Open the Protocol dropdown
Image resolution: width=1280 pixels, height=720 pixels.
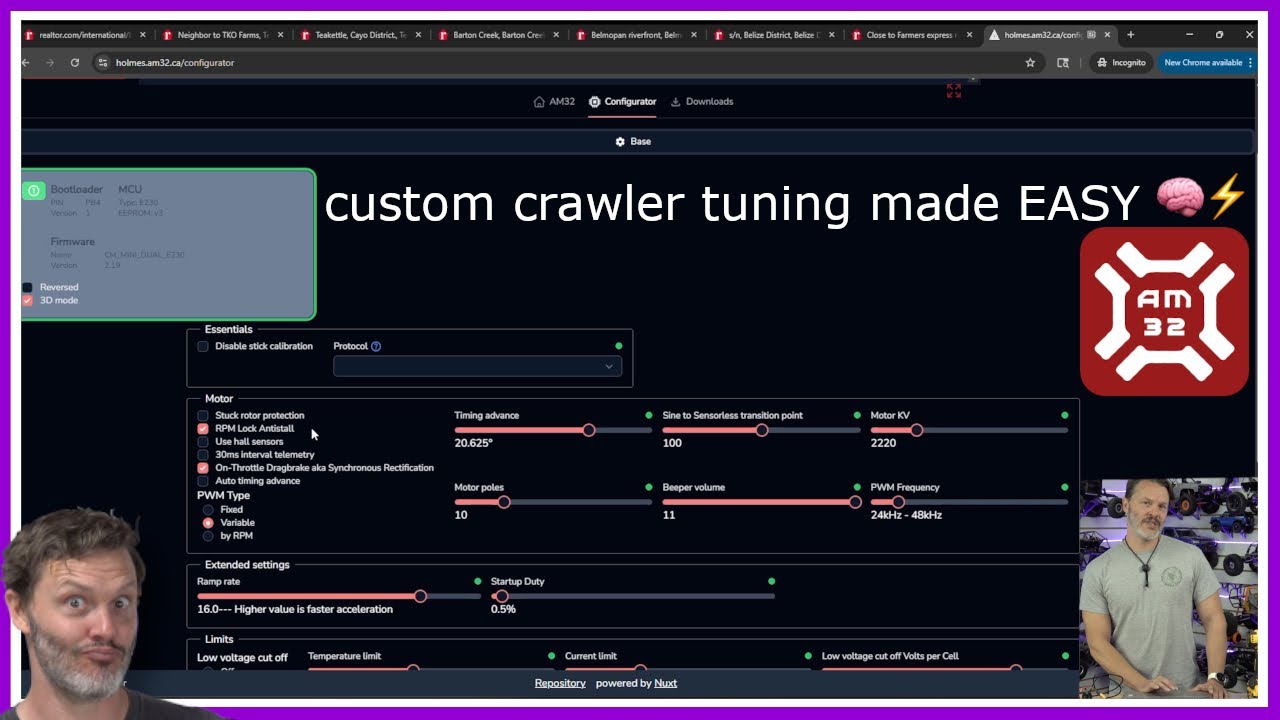point(477,366)
